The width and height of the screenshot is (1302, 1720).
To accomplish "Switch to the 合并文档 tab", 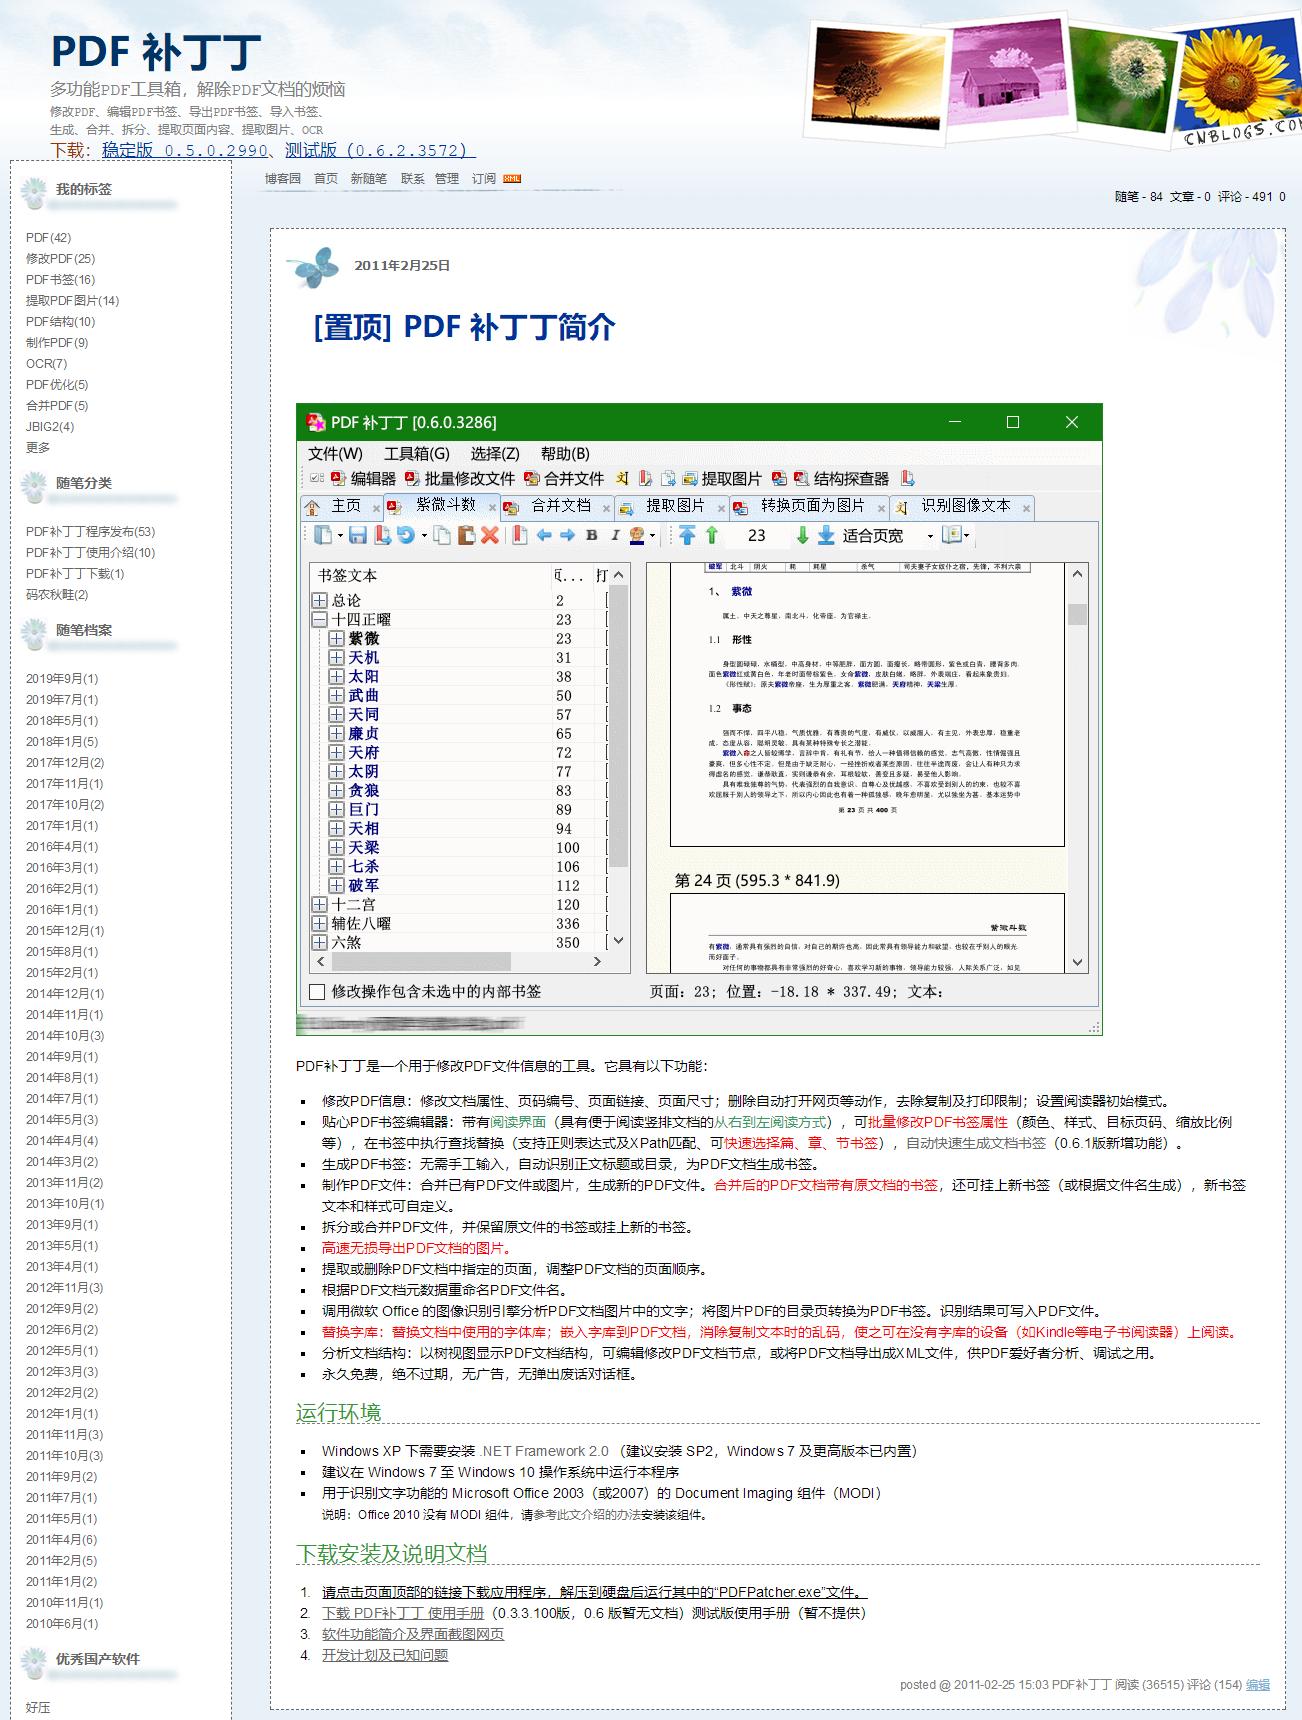I will click(x=557, y=507).
